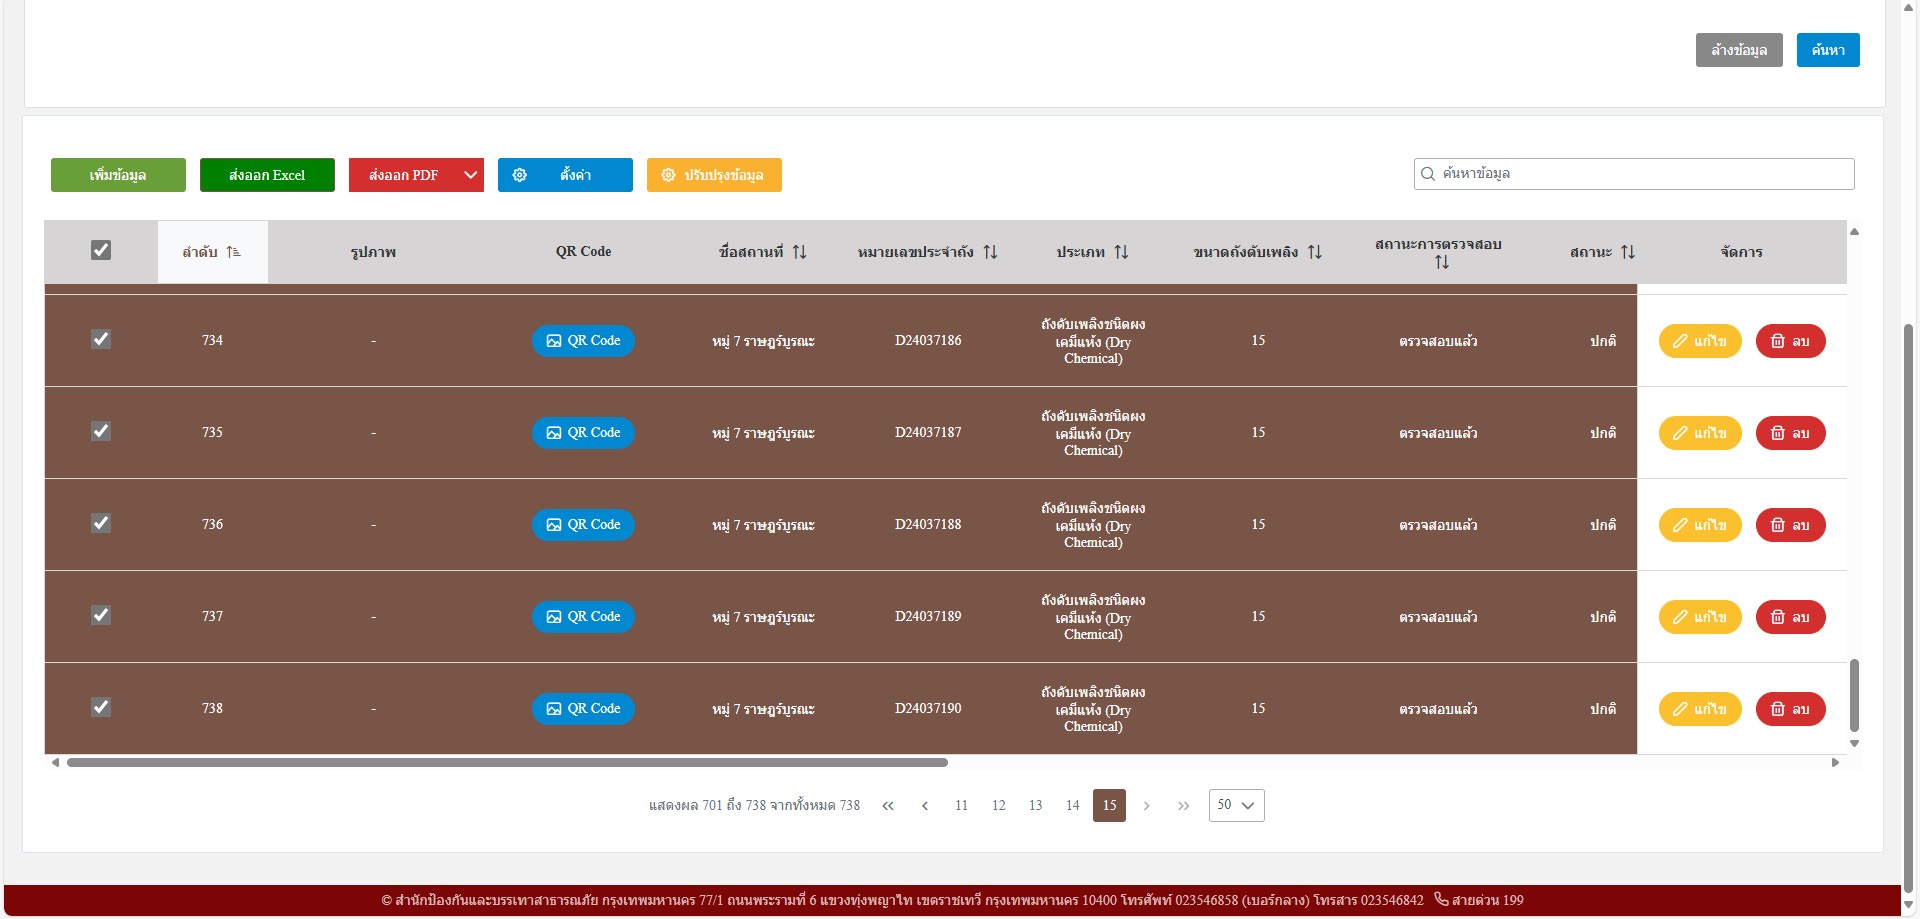Sort by สถานะการตรวจสอบ sort icon
Screen dimensions: 1920x919
point(1441,262)
